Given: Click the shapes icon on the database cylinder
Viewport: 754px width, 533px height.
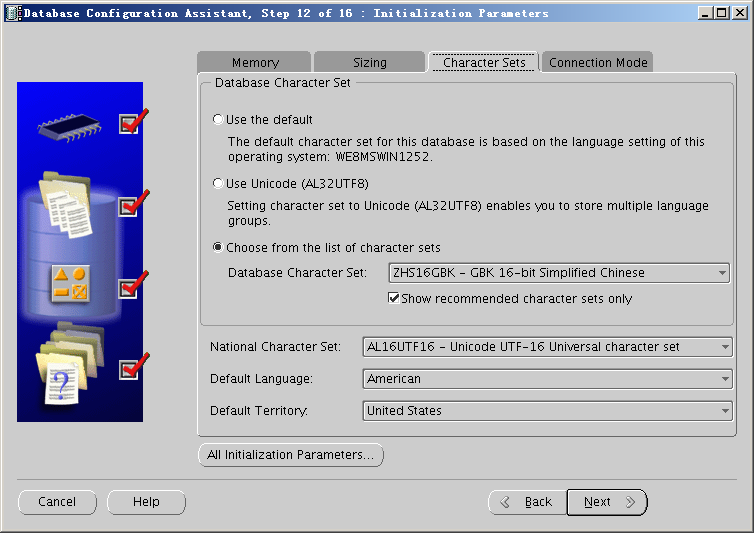Looking at the screenshot, I should [71, 283].
